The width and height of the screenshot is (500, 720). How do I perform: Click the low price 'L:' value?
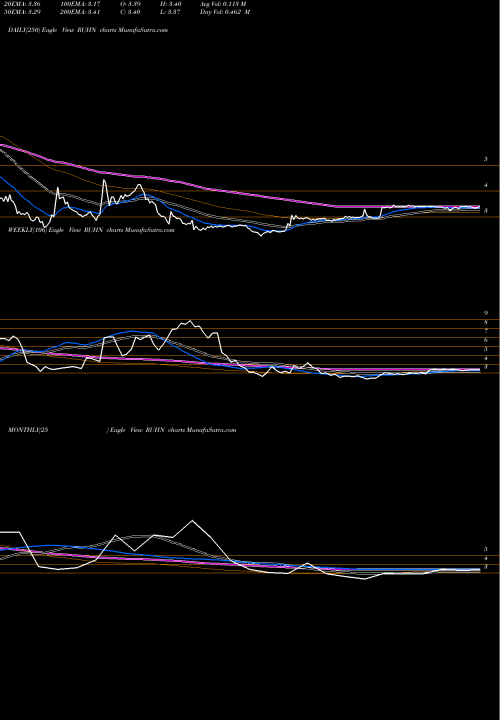(170, 12)
